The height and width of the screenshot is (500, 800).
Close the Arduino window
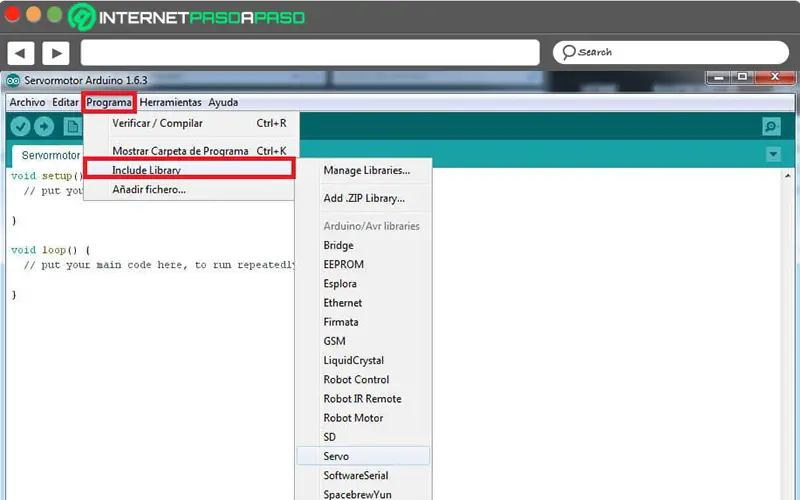click(x=775, y=77)
